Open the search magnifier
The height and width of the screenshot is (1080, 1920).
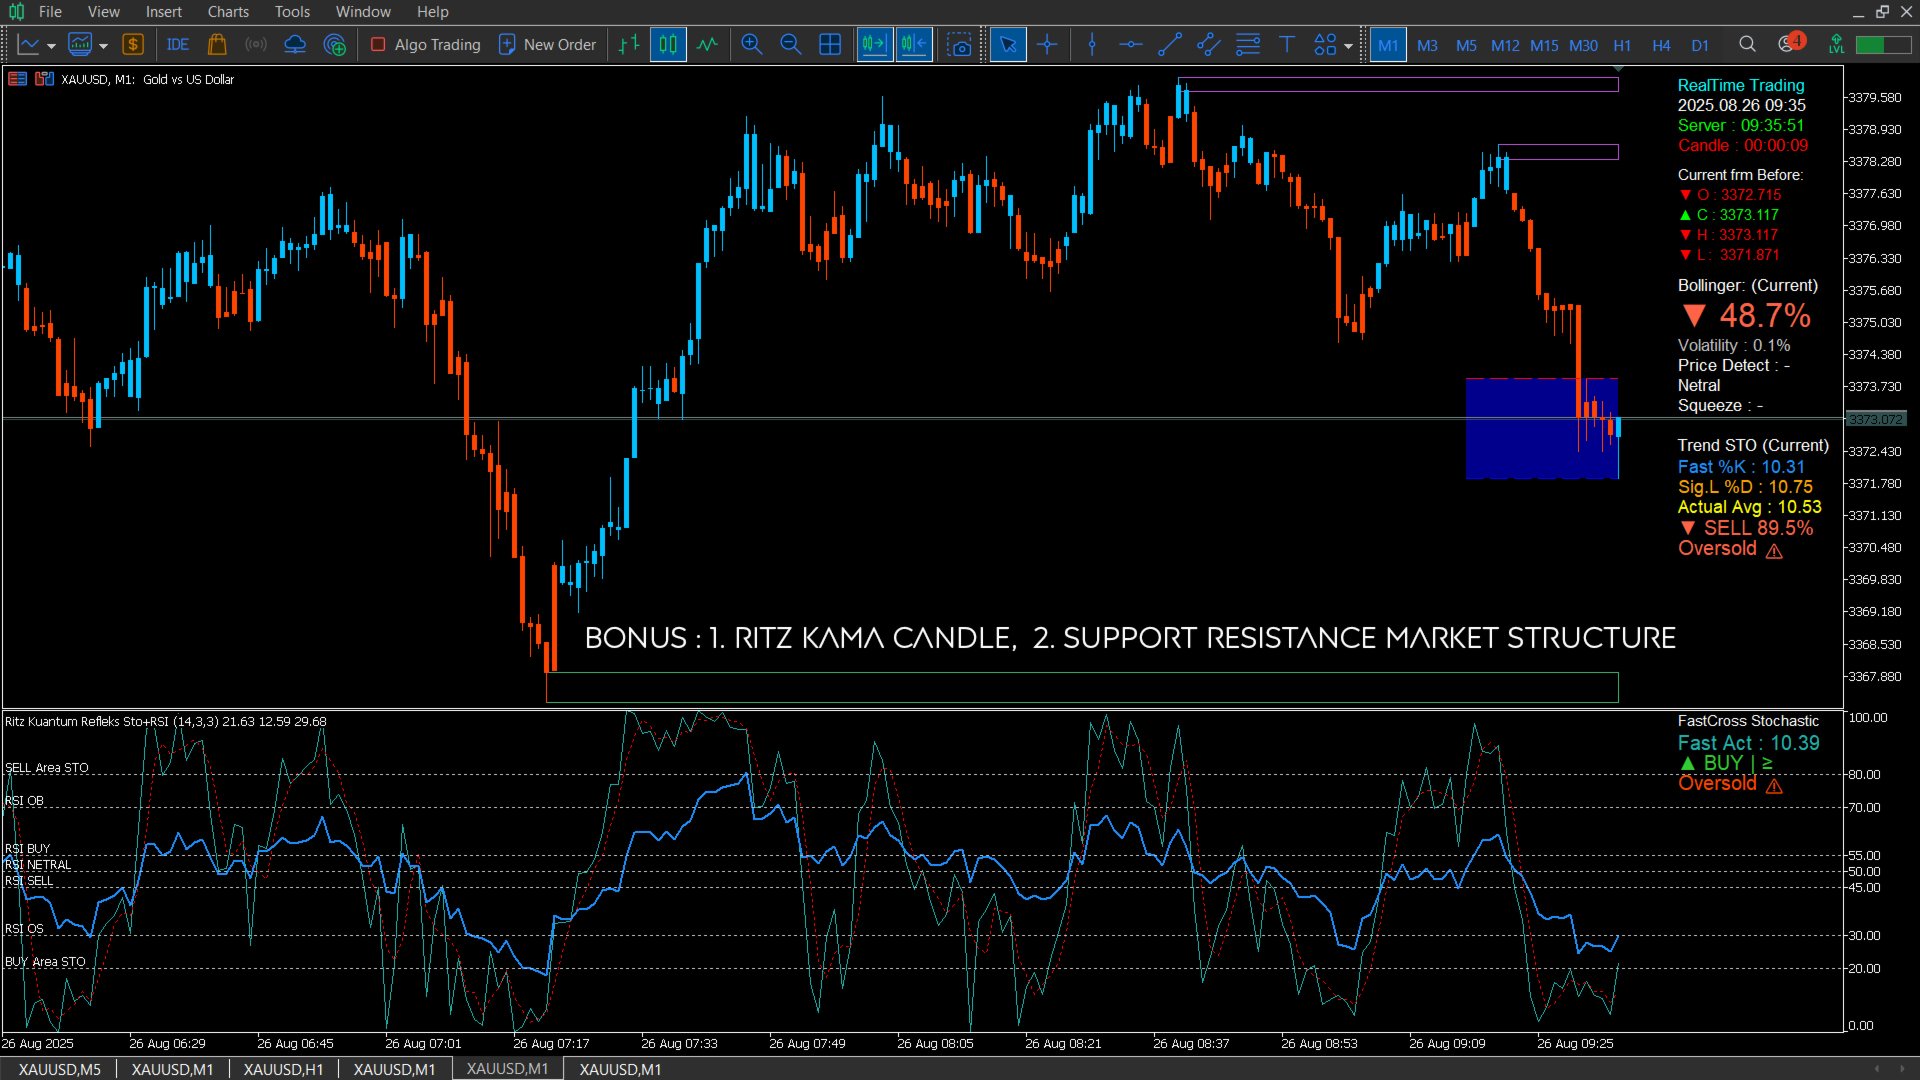pos(1747,44)
